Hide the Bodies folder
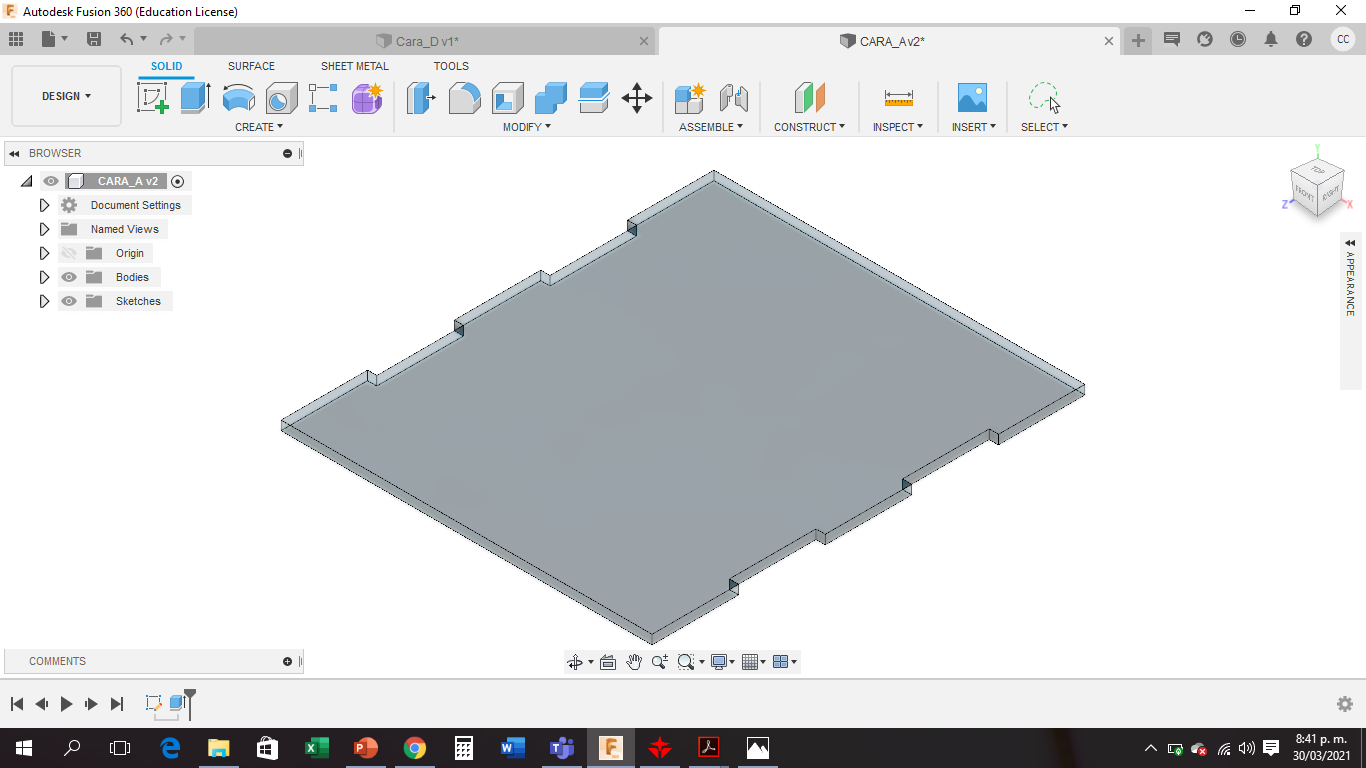The image size is (1366, 768). point(69,277)
